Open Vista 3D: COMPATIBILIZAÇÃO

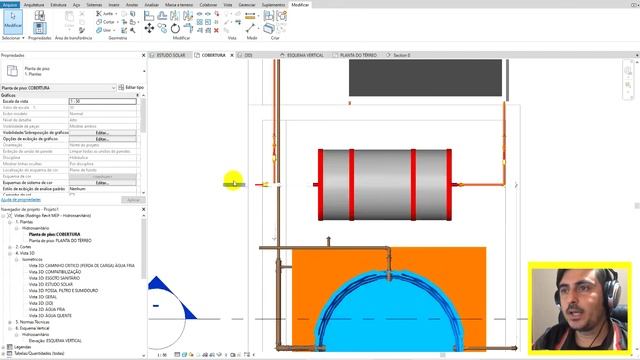(55, 272)
